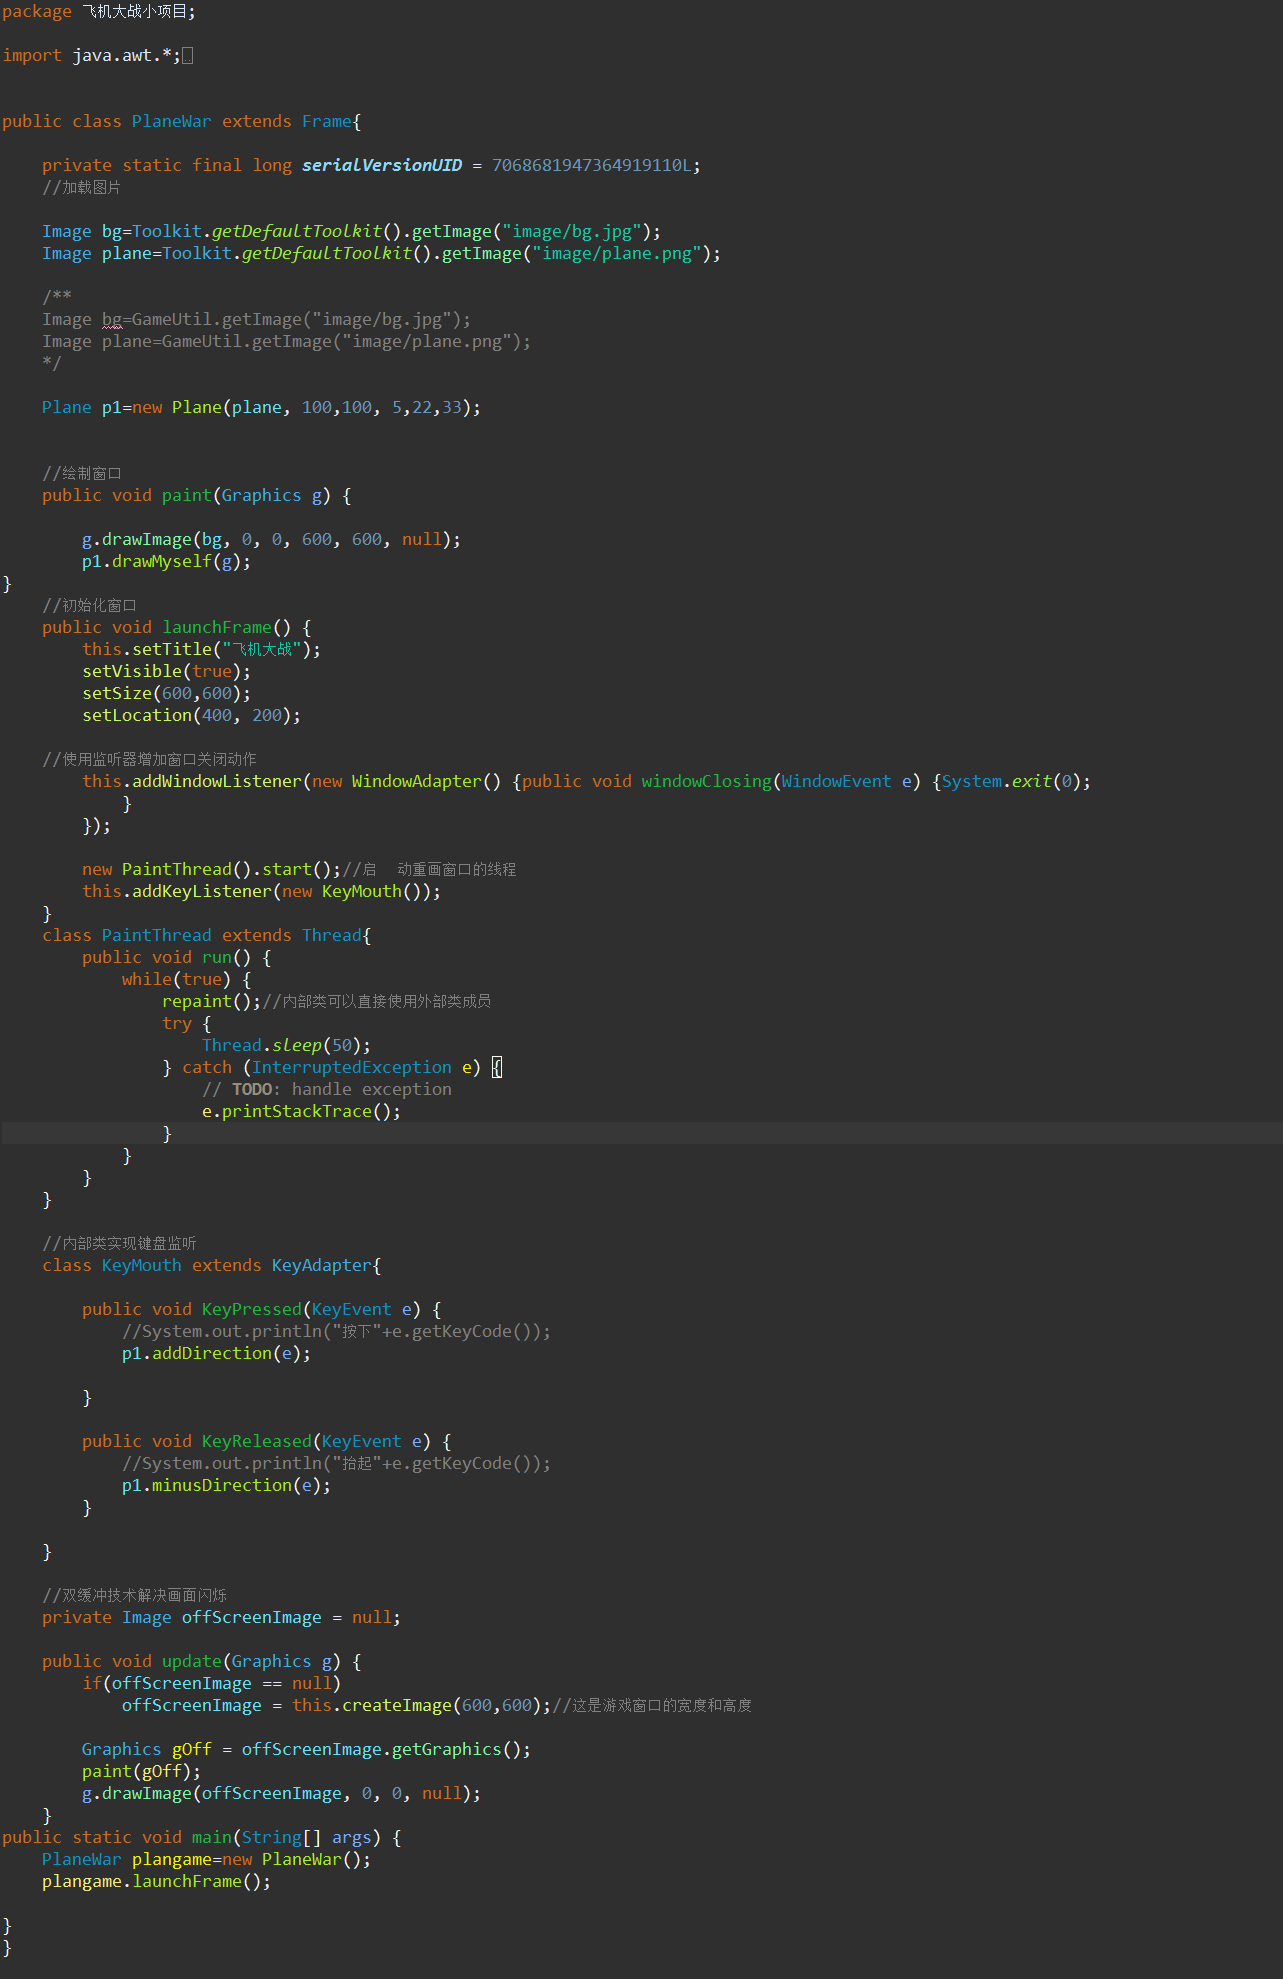
Task: Click the 'repaint();' call
Action: (x=211, y=1002)
